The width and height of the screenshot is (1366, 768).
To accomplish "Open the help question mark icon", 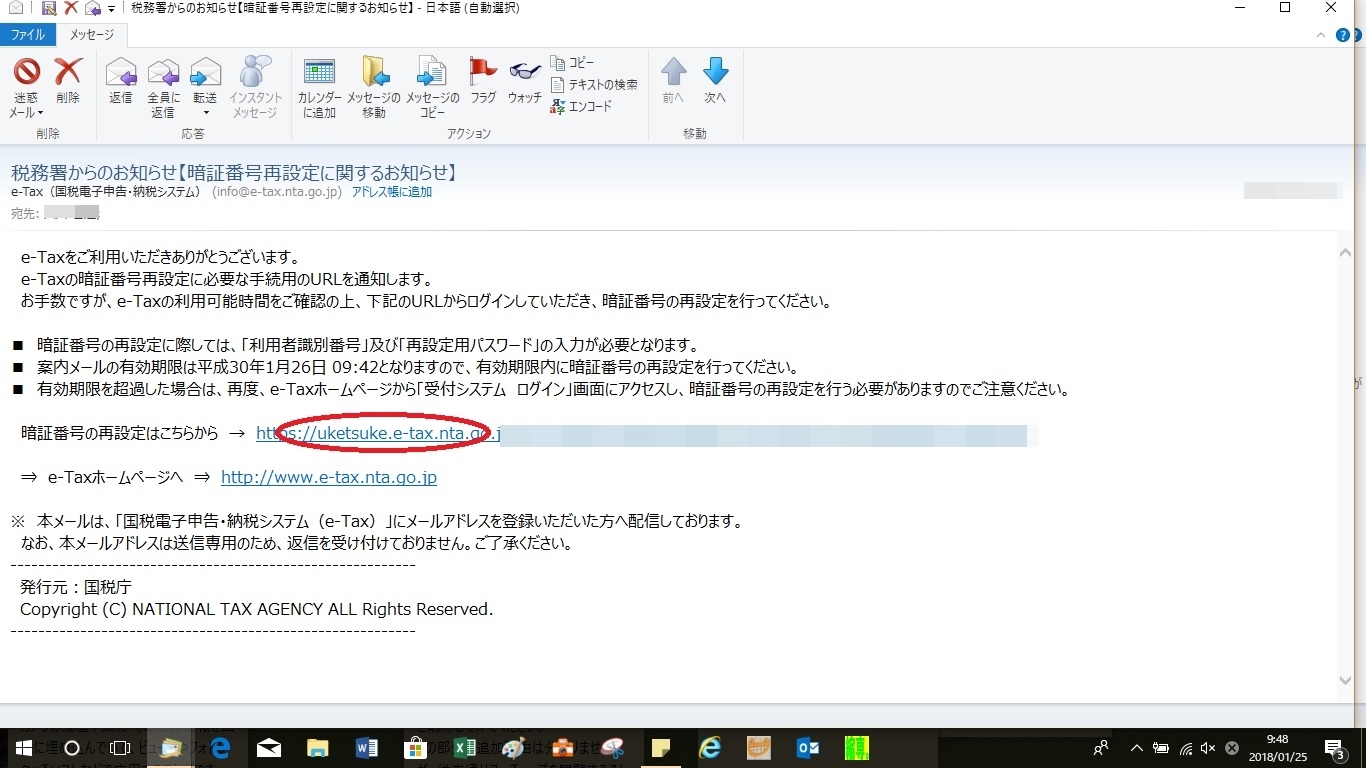I will tap(1343, 35).
